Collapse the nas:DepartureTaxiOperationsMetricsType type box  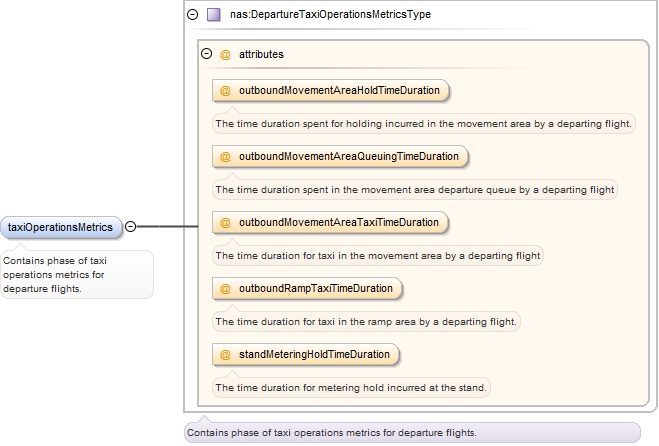pos(193,15)
